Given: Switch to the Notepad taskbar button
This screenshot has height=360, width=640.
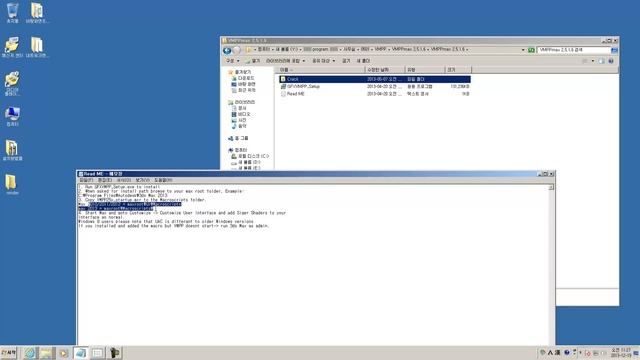Looking at the screenshot, I should 80,353.
